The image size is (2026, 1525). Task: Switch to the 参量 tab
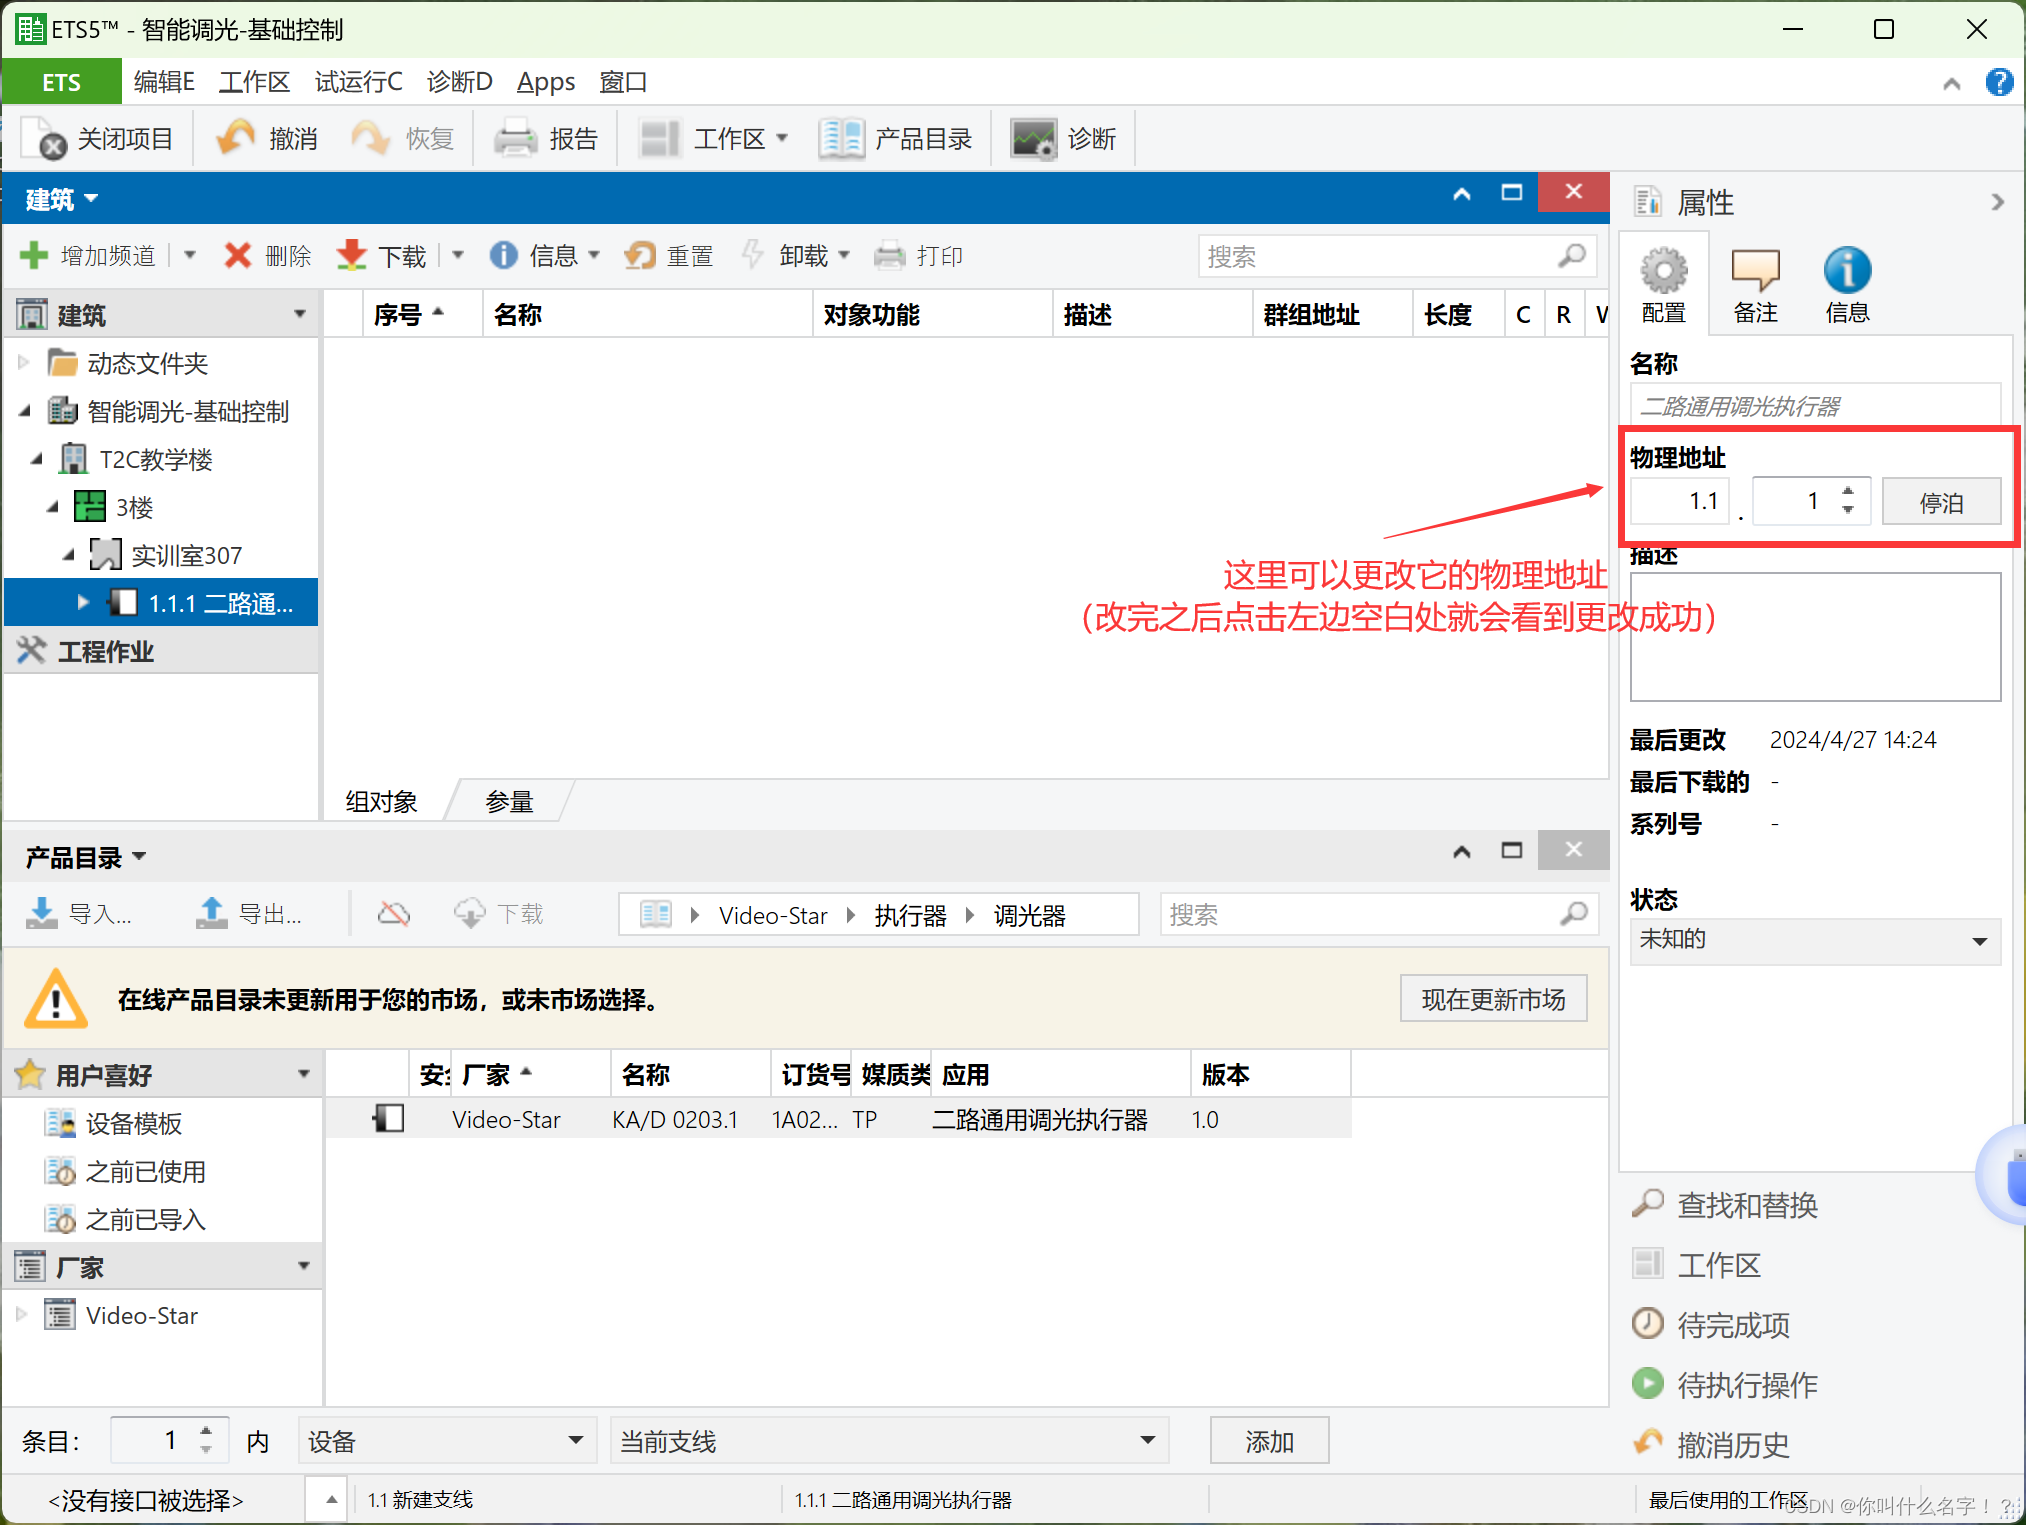click(509, 802)
